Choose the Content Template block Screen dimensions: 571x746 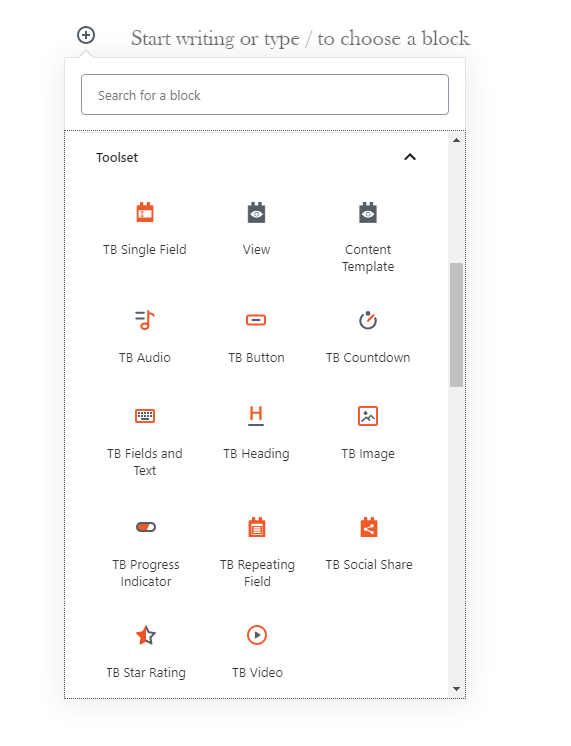coord(368,237)
